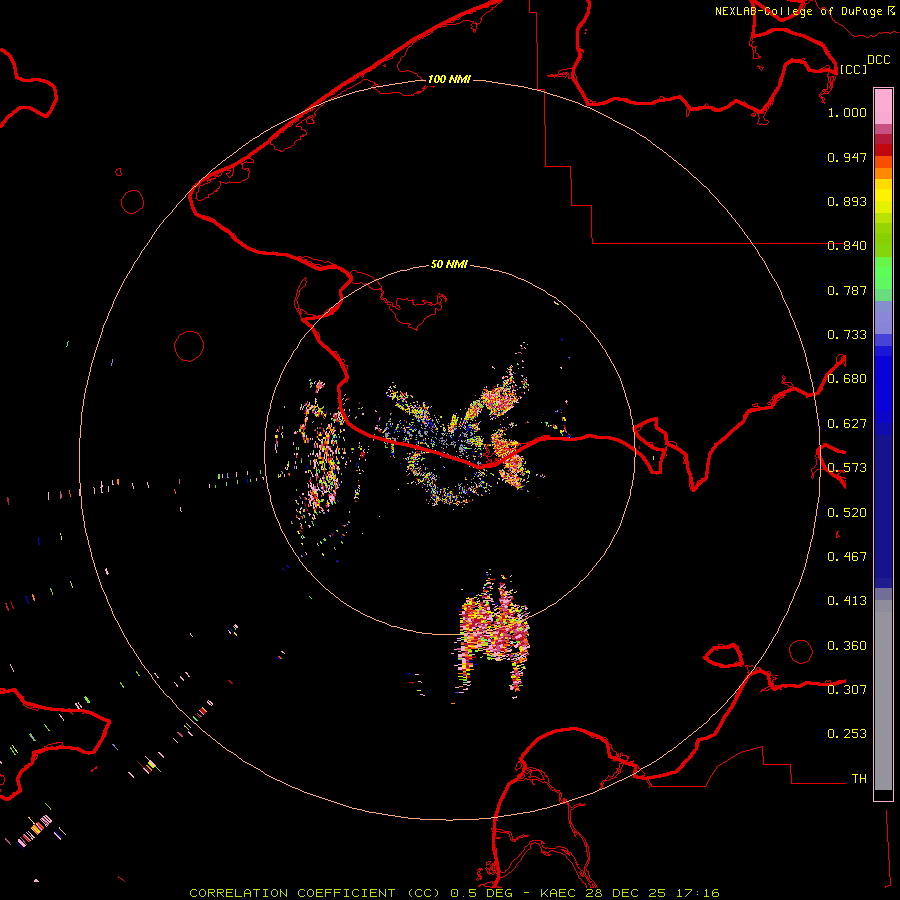Click the DCC label above the color scale
Screen dimensions: 900x900
coord(879,60)
